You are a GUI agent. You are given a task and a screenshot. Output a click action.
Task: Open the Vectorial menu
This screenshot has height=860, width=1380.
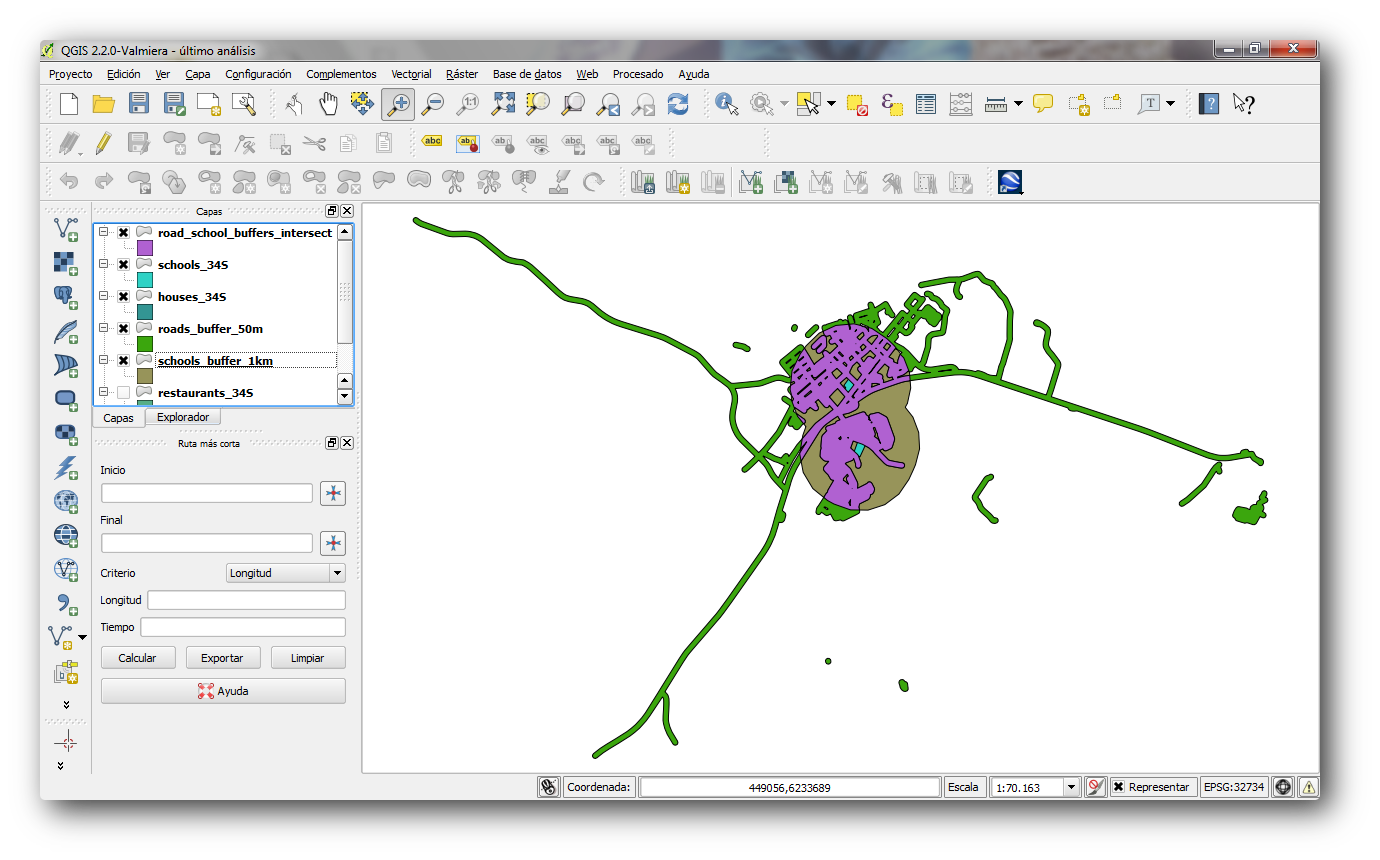411,74
